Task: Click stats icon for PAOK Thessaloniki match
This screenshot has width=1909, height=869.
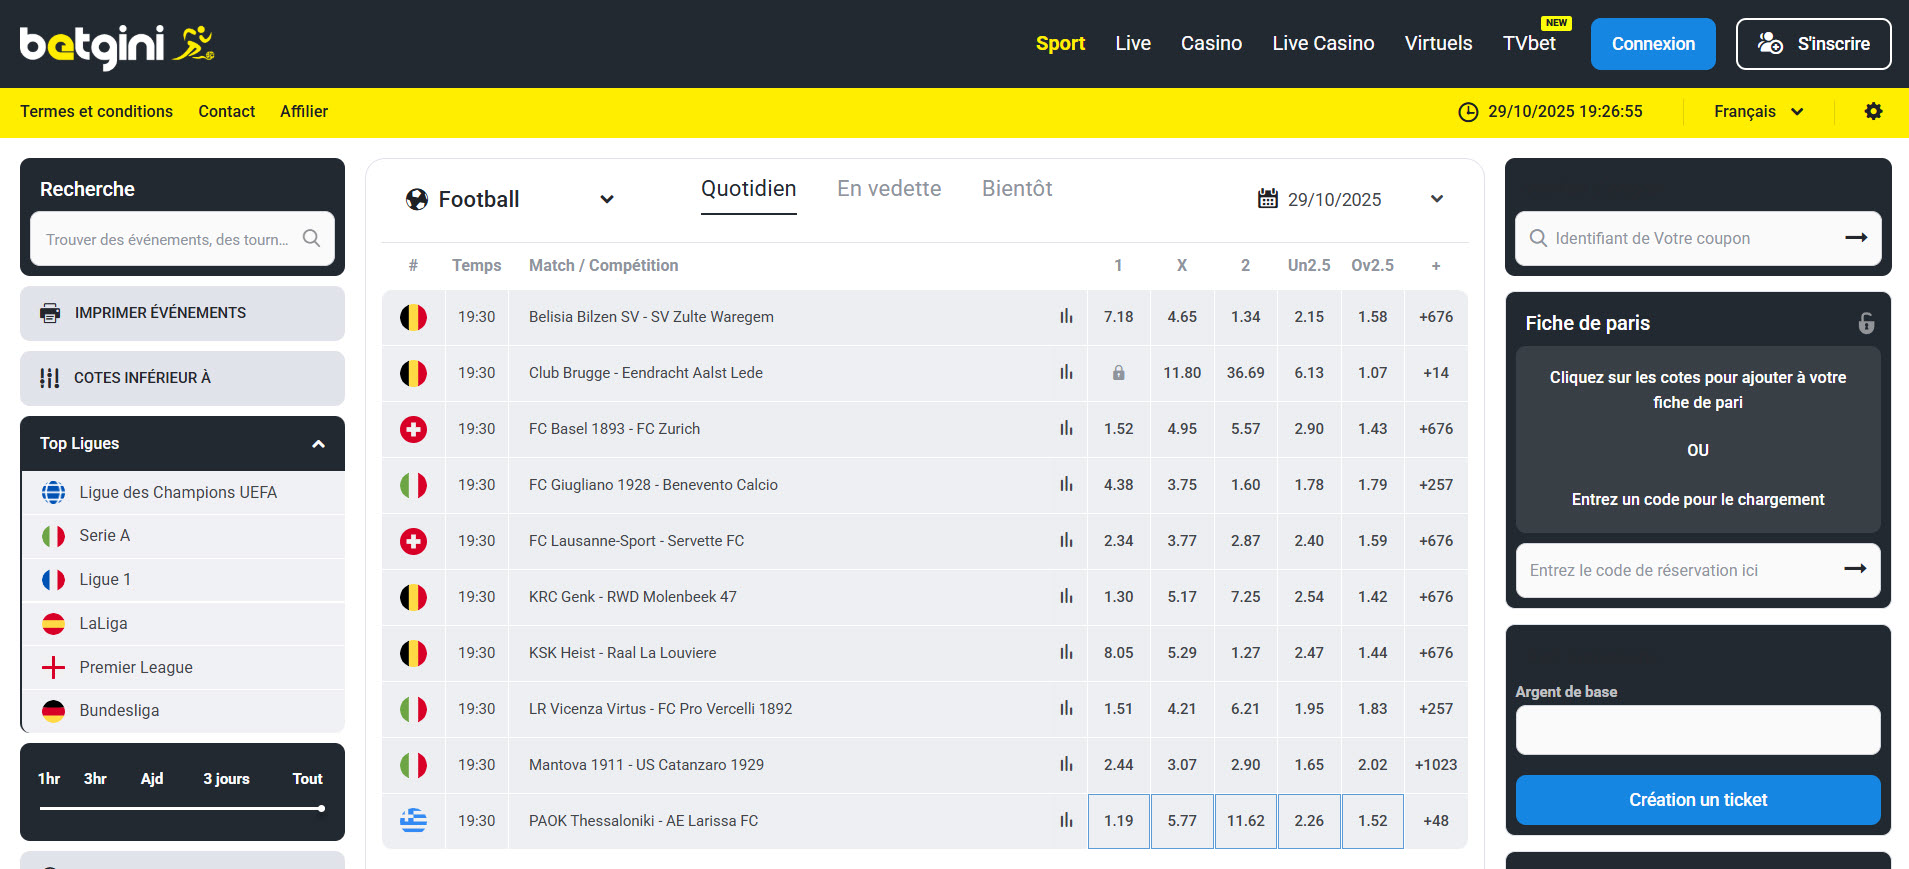Action: coord(1066,821)
